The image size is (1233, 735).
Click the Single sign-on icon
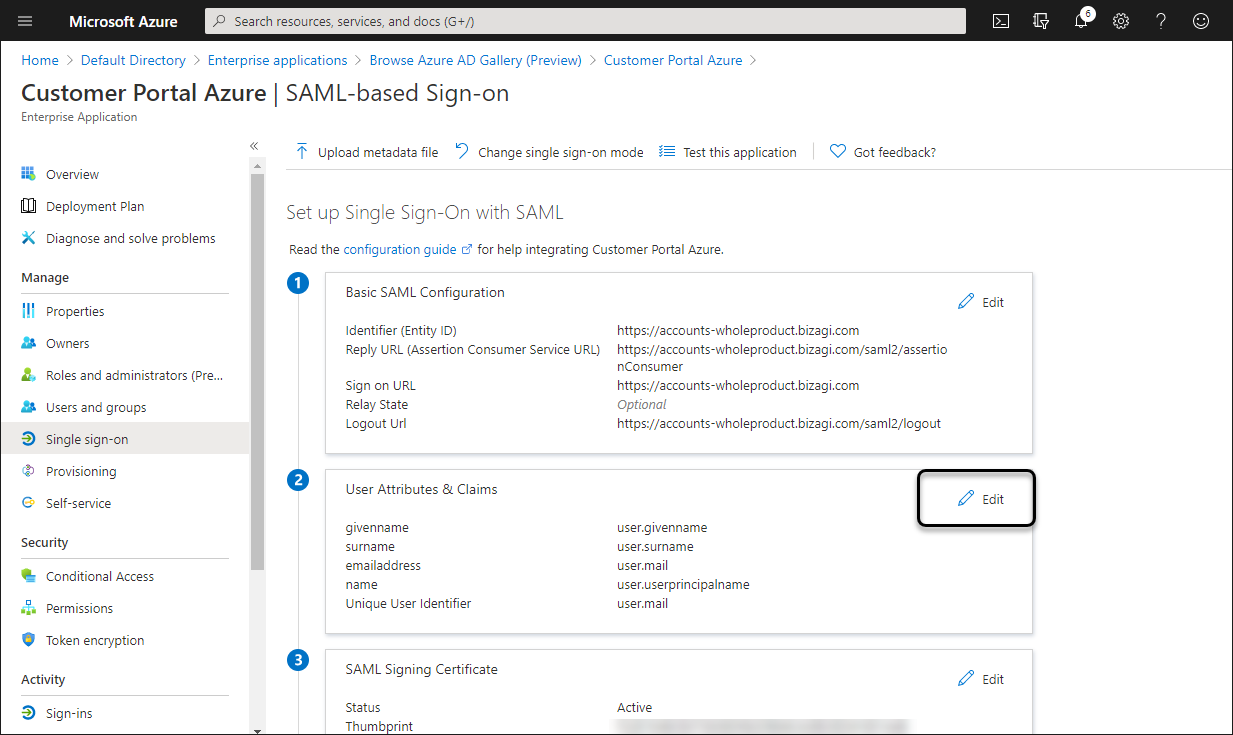pos(28,439)
